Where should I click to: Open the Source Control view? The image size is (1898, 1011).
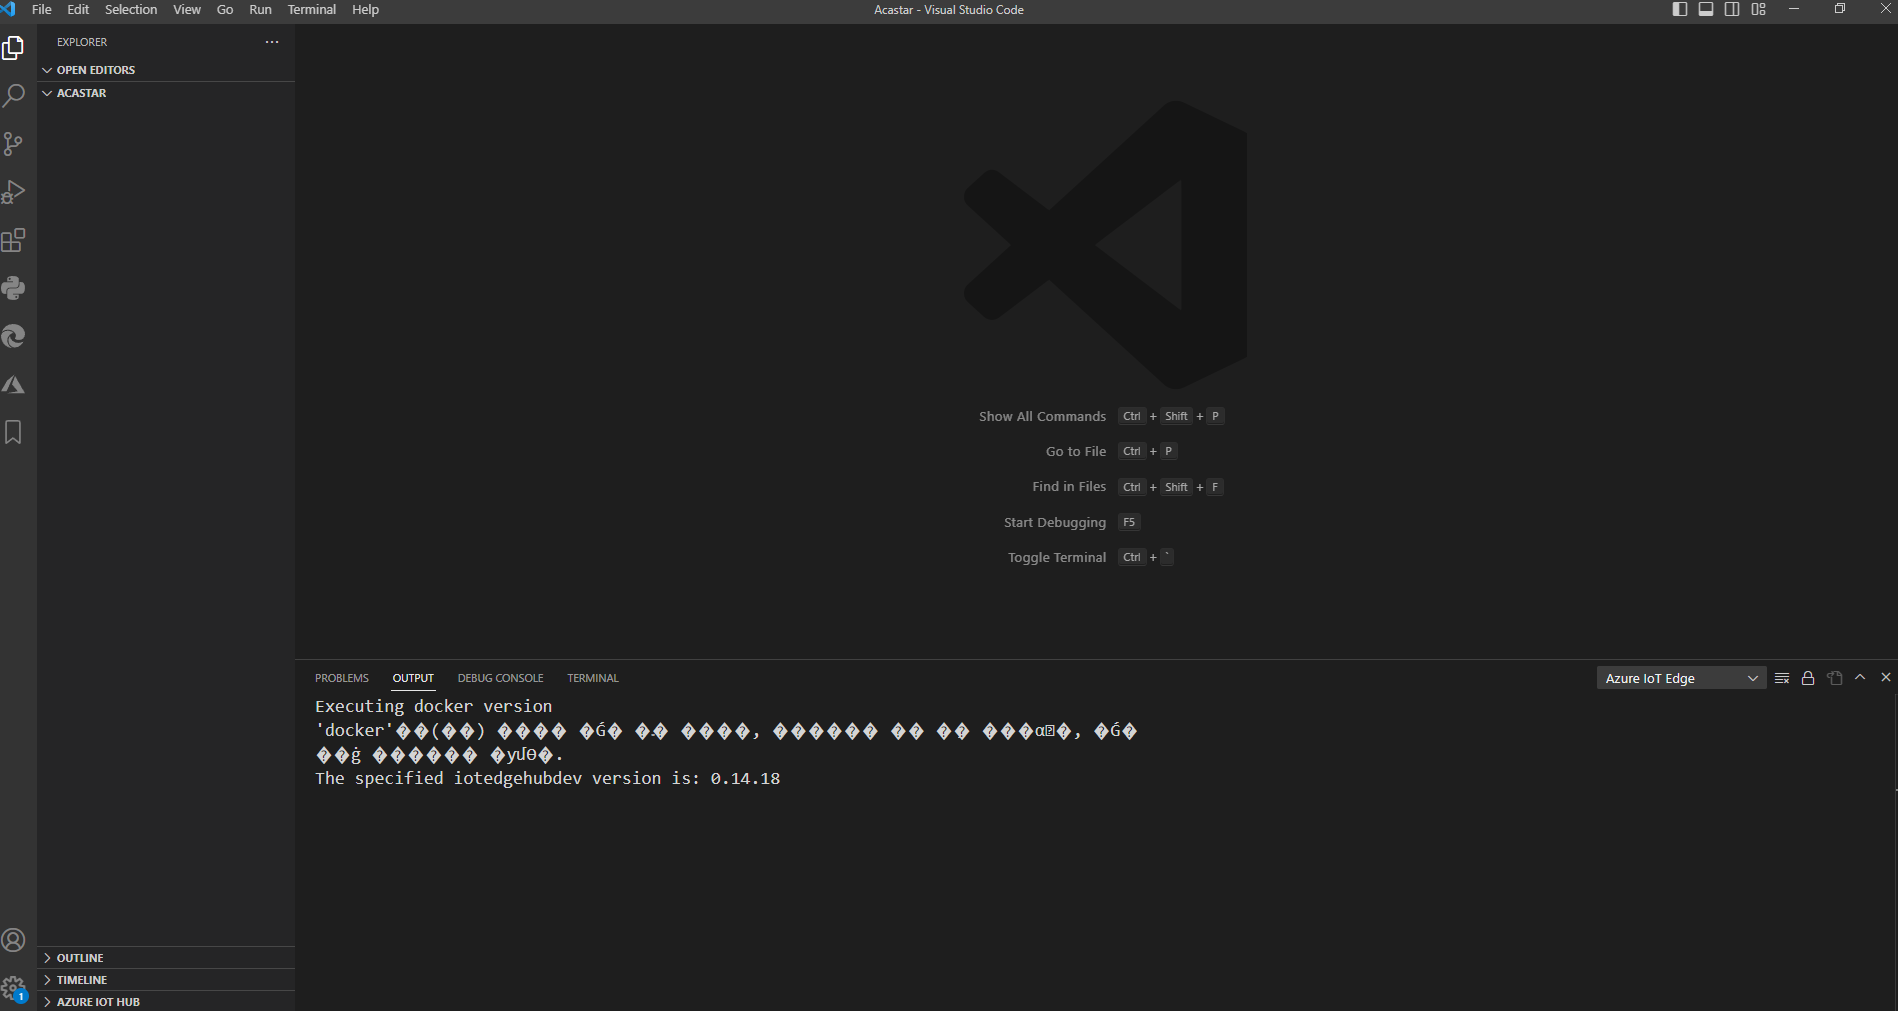point(14,144)
